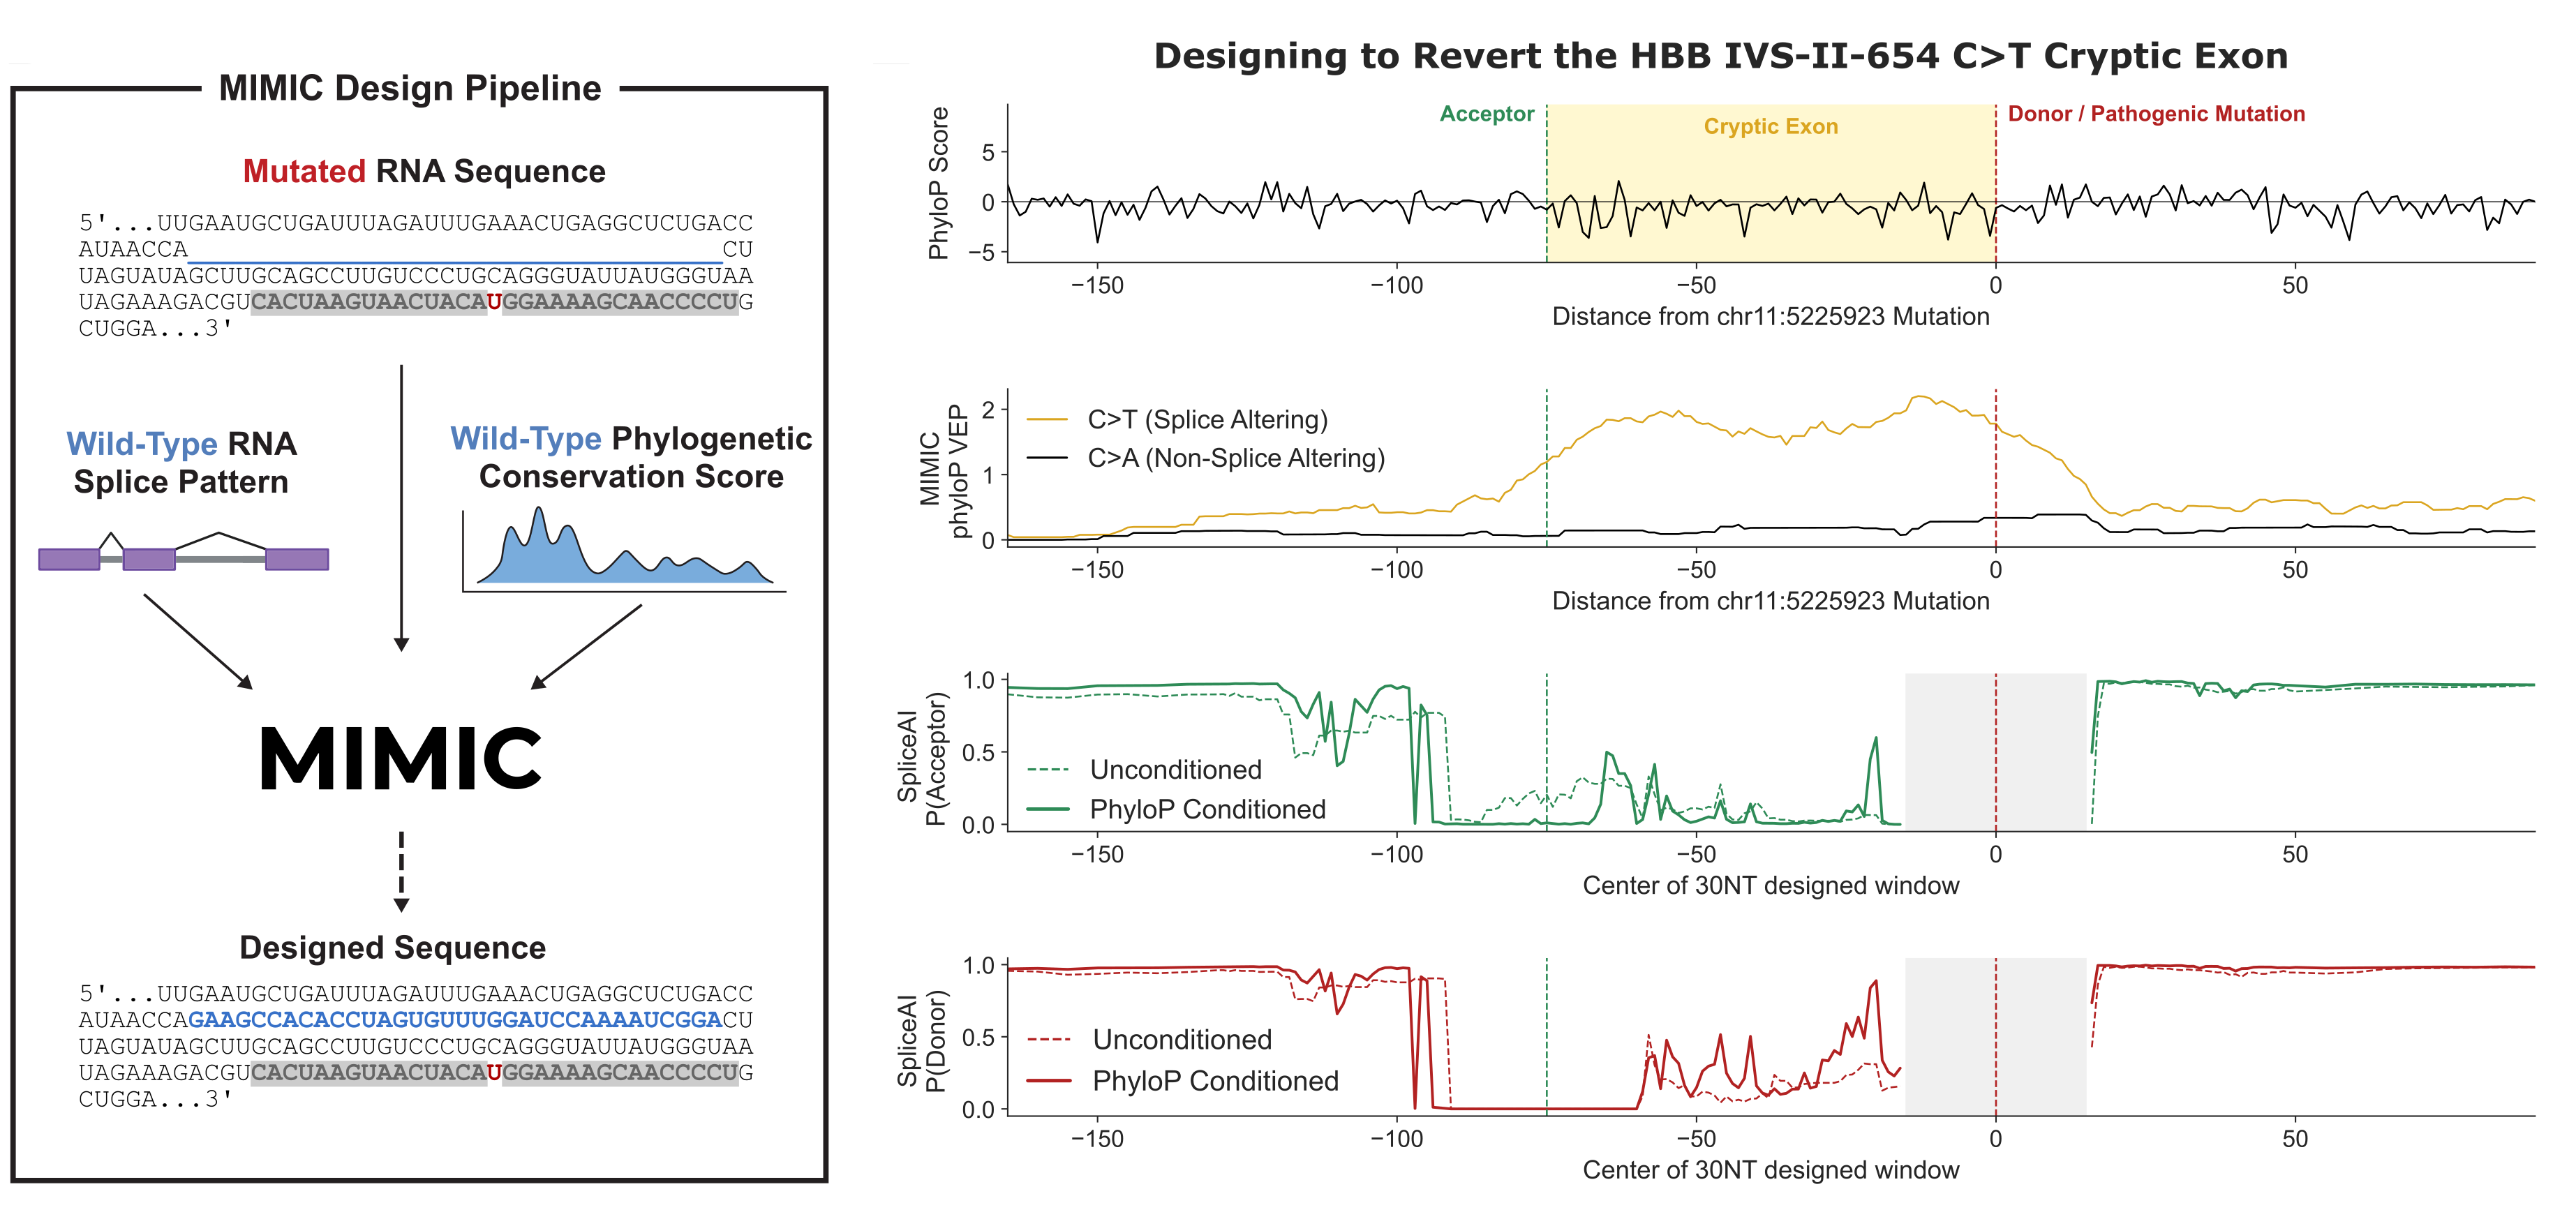Click the dashed arrow below MIMIC
The image size is (2576, 1226).
tap(401, 871)
